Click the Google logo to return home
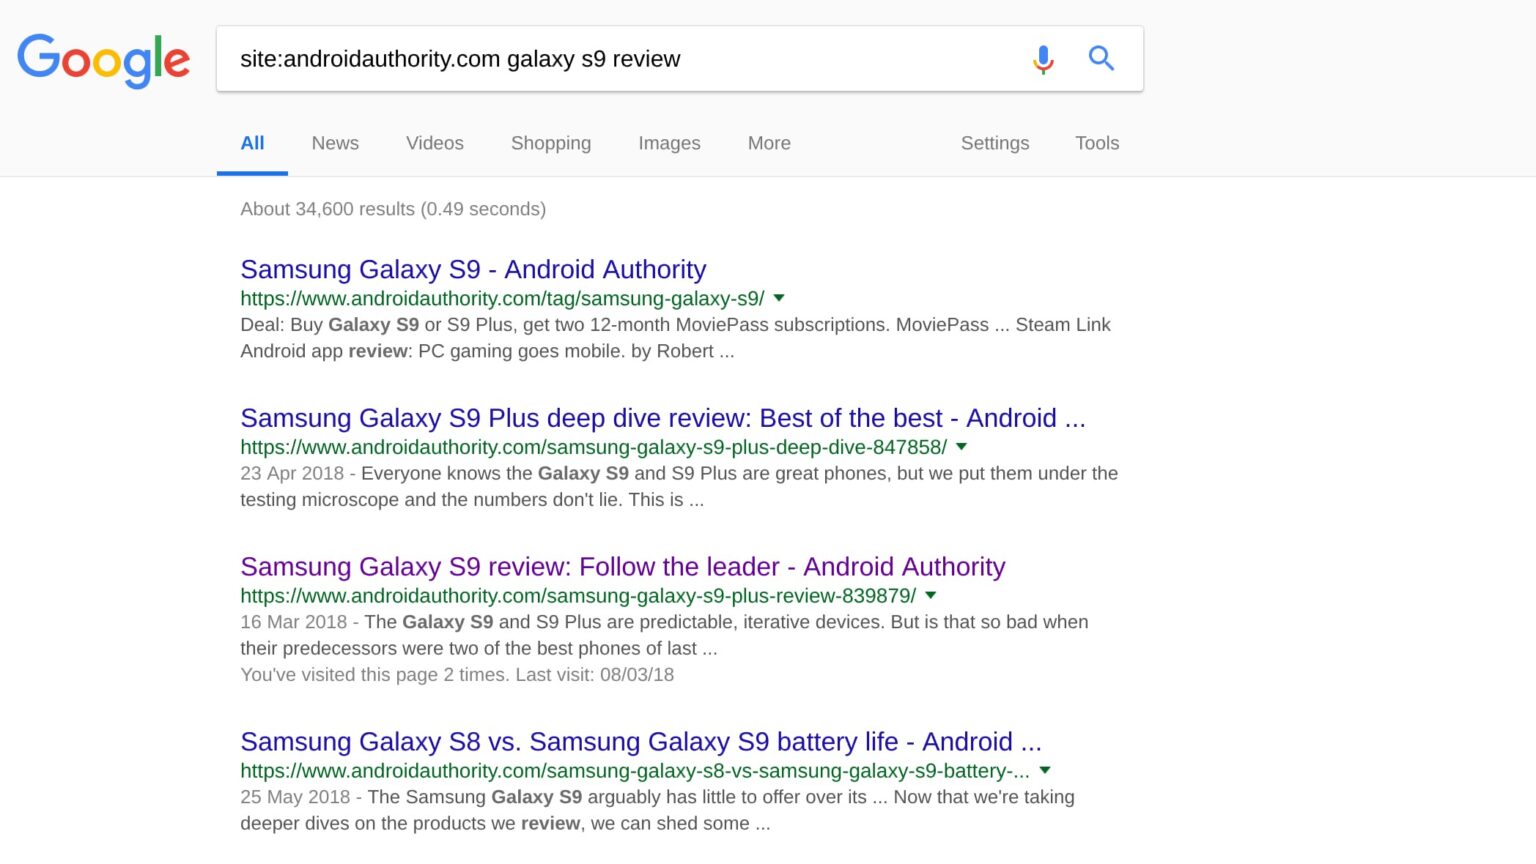 point(103,60)
